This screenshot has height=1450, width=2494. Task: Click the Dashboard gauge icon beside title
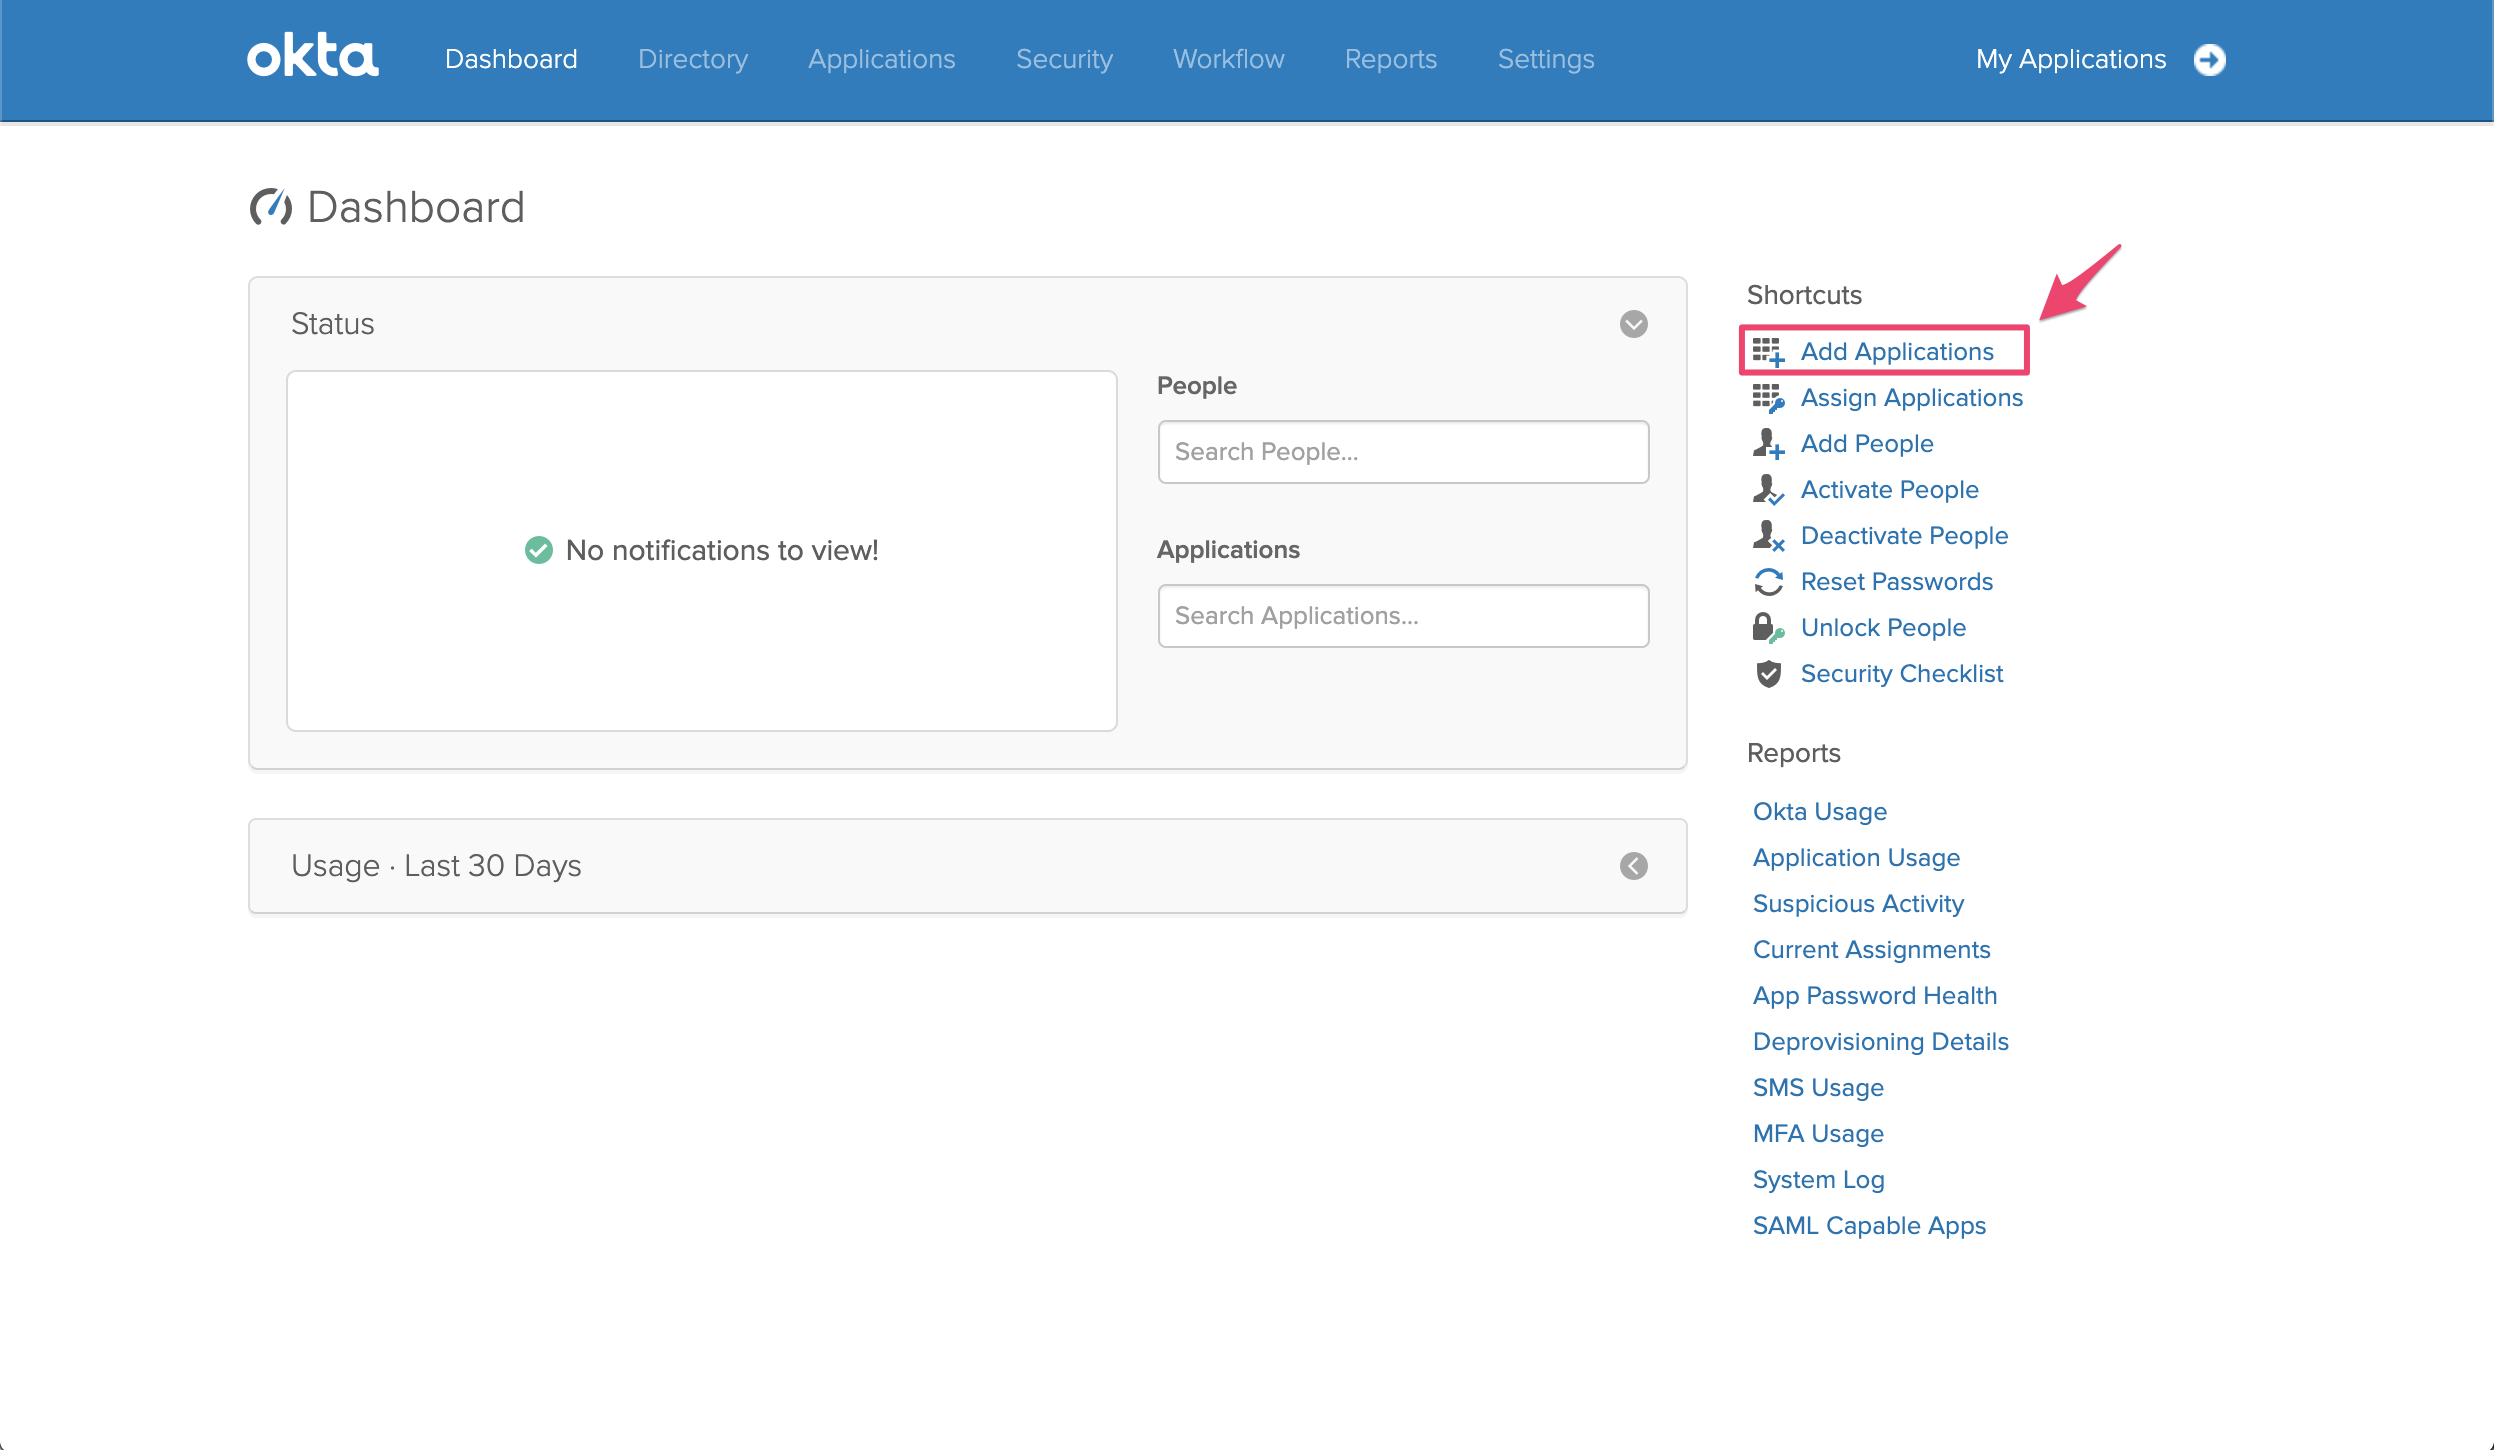pos(271,207)
